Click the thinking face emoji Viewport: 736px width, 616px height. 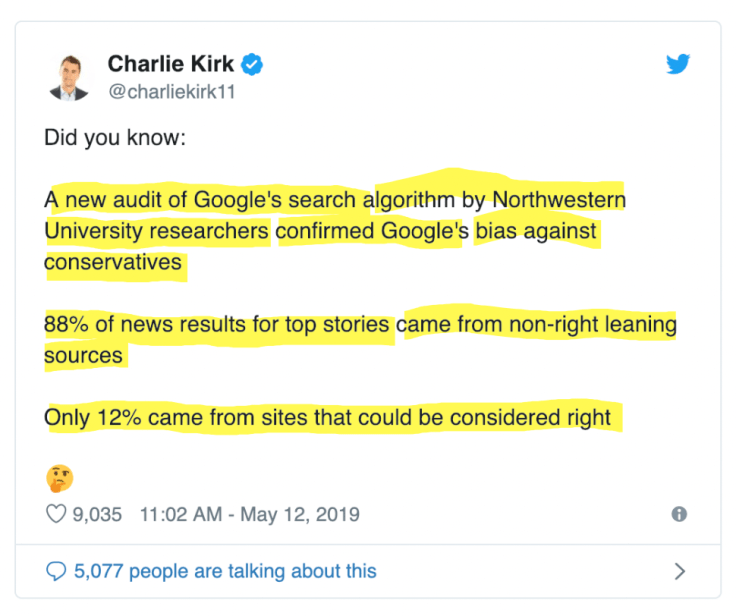[59, 478]
